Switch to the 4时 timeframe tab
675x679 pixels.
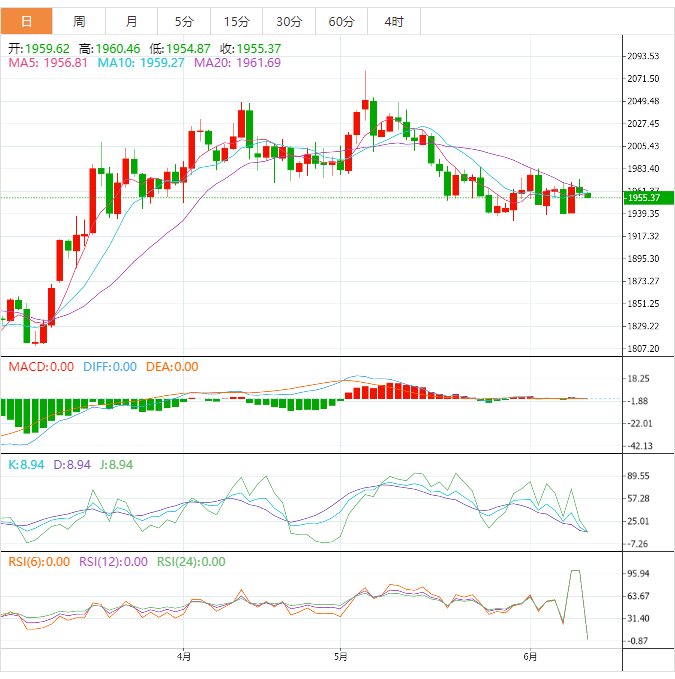click(x=394, y=21)
